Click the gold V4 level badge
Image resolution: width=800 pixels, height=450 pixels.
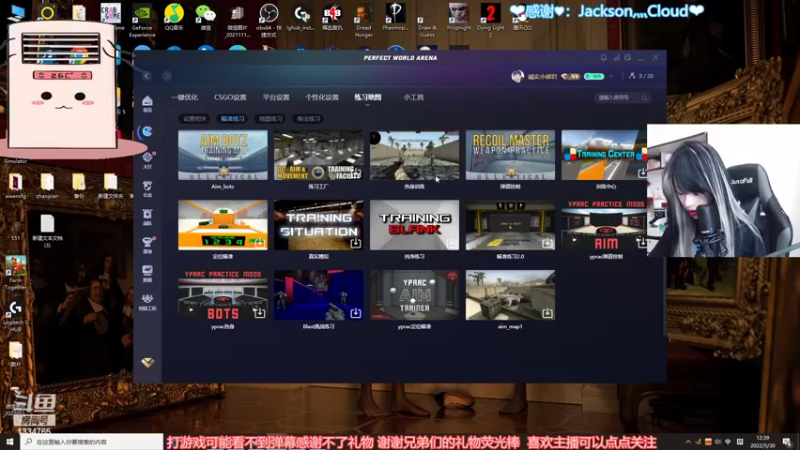pyautogui.click(x=570, y=77)
